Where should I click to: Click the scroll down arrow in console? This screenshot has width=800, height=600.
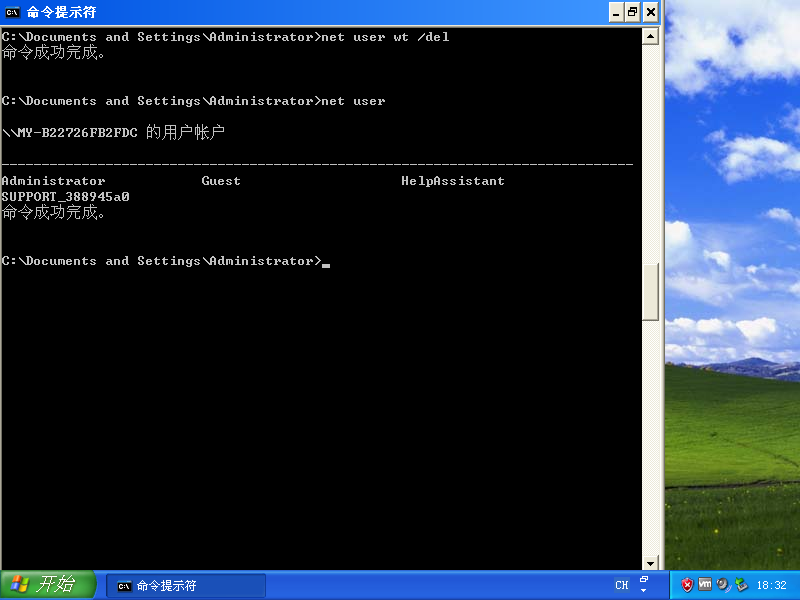point(650,563)
